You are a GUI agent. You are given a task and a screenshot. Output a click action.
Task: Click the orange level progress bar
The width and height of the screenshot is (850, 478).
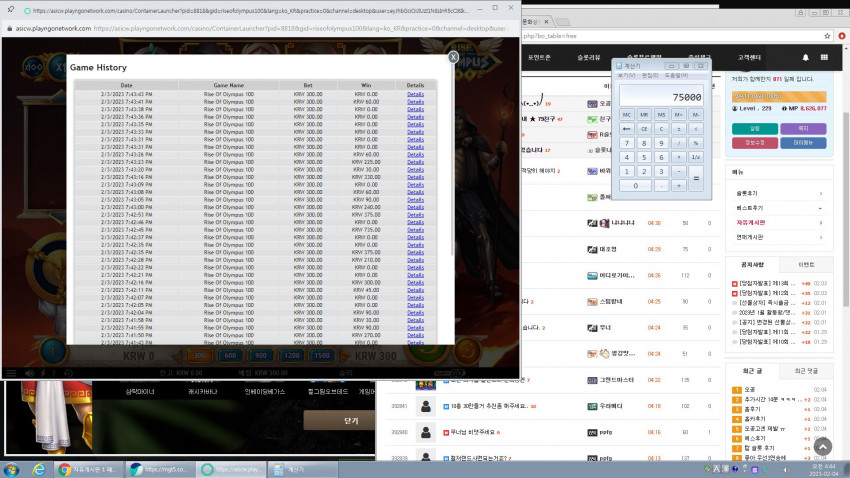coord(779,96)
